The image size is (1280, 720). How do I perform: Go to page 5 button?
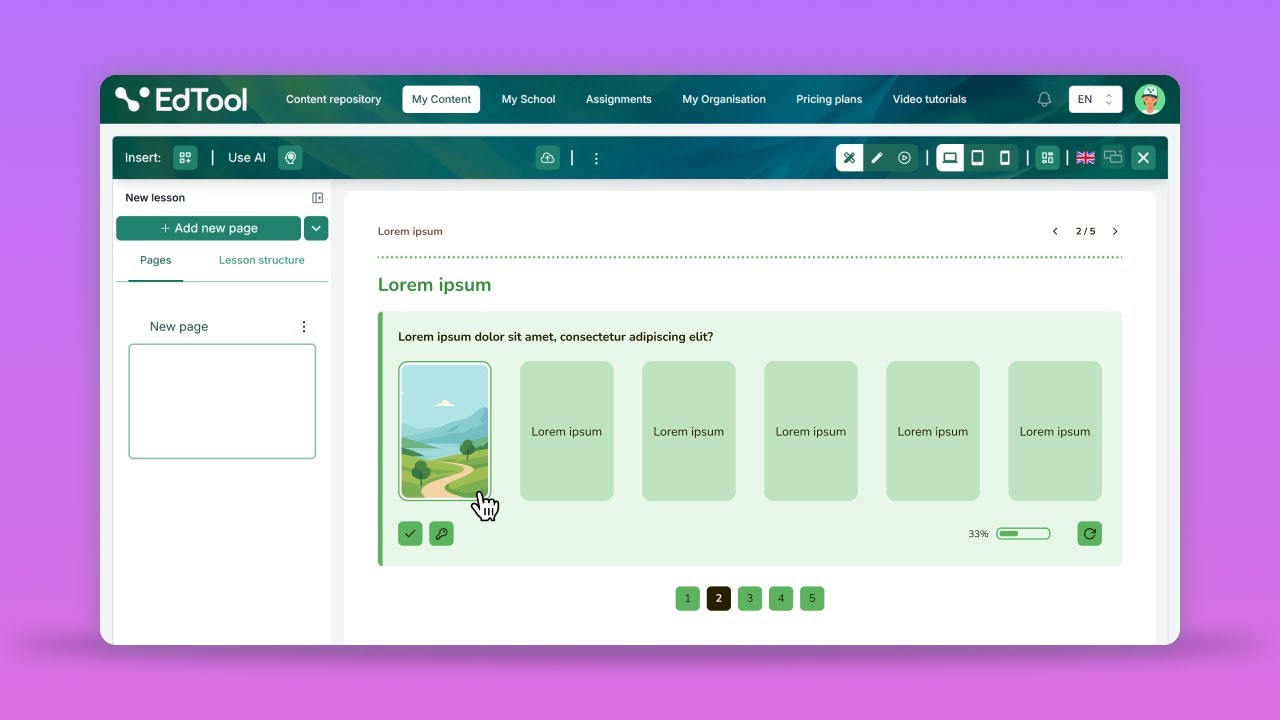pyautogui.click(x=812, y=599)
